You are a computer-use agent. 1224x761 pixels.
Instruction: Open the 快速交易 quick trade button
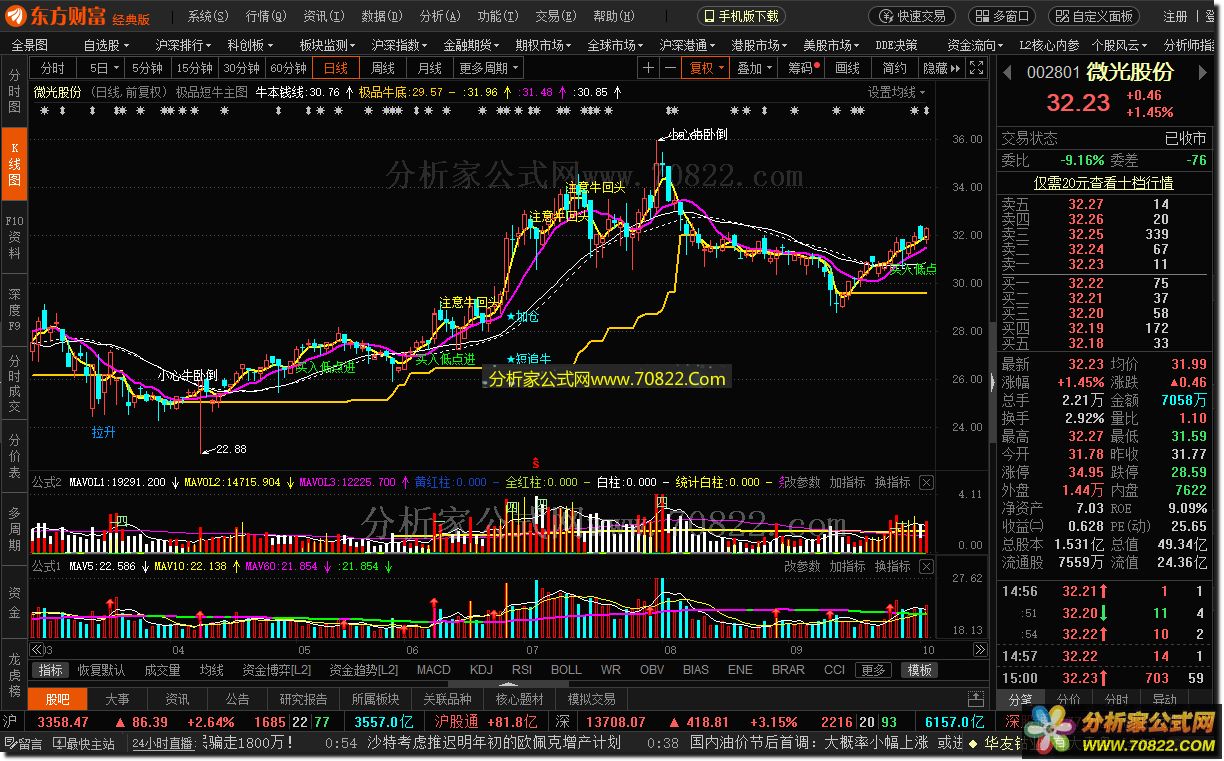[x=911, y=16]
